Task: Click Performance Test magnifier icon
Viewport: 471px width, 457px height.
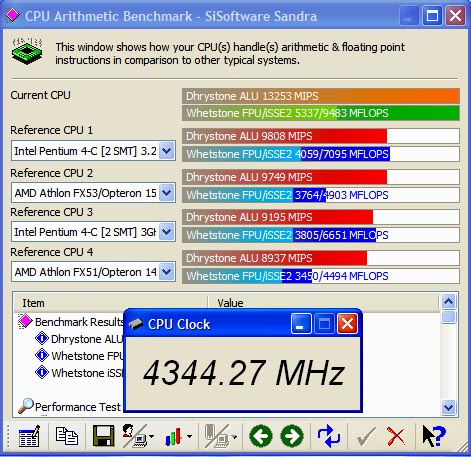Action: point(25,406)
